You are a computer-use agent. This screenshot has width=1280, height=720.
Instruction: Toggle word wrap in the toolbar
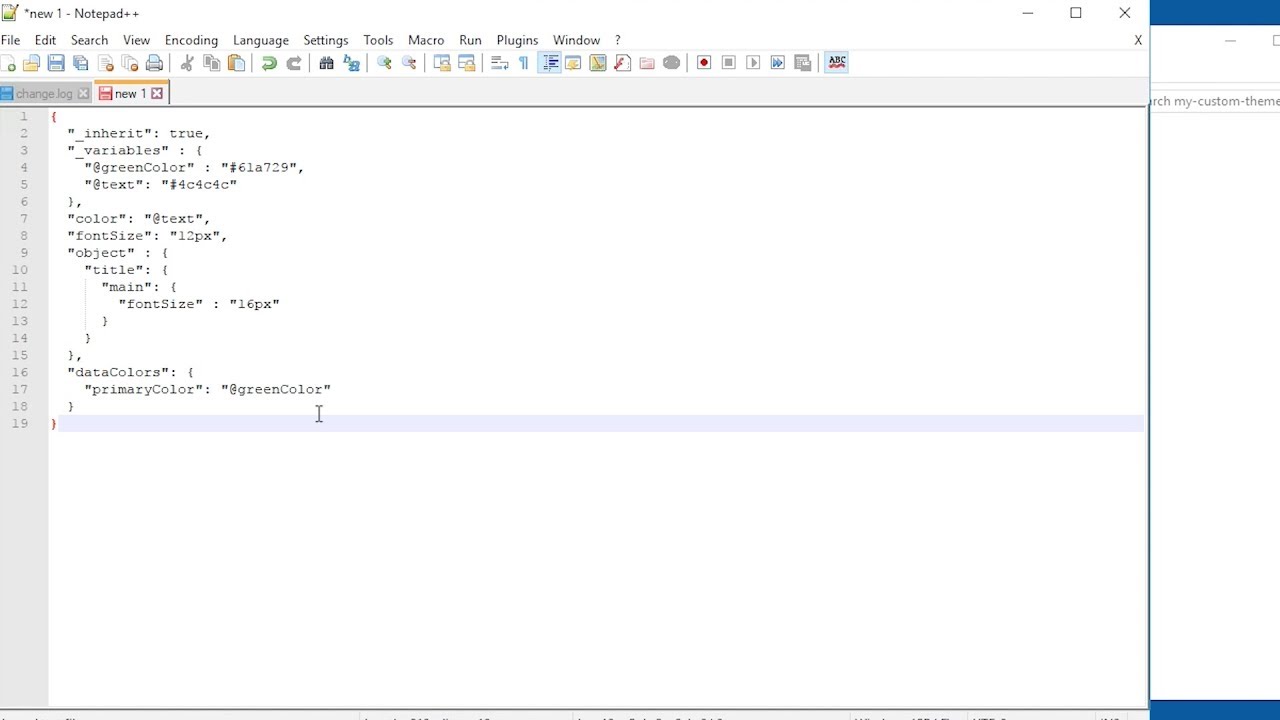499,63
